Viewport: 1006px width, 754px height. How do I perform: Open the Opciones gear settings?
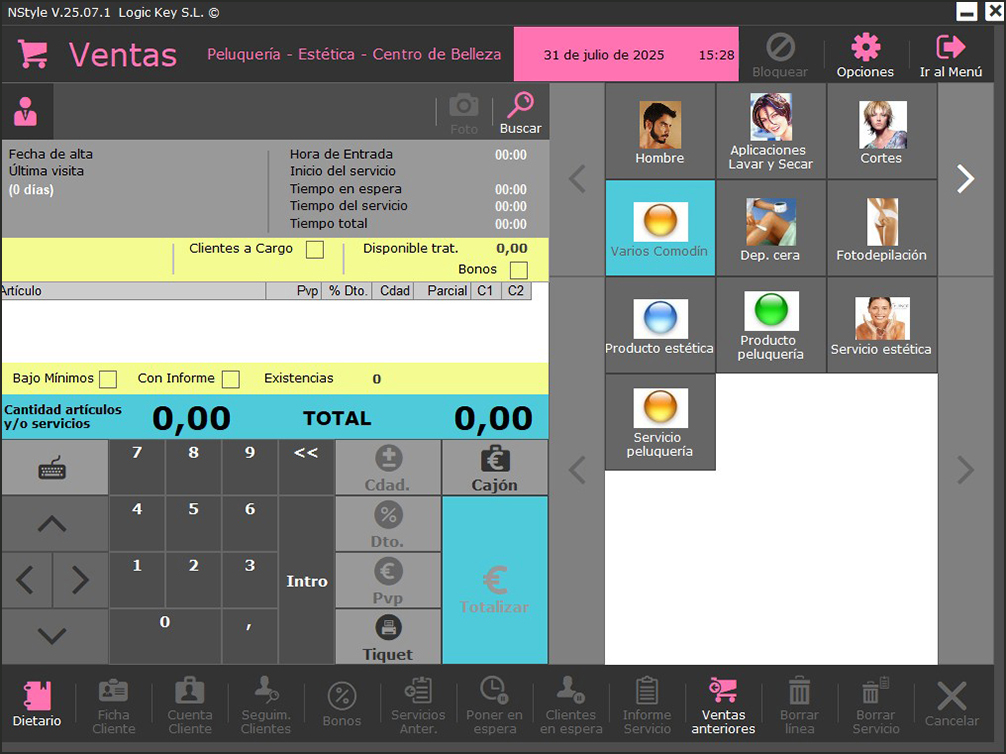[865, 55]
